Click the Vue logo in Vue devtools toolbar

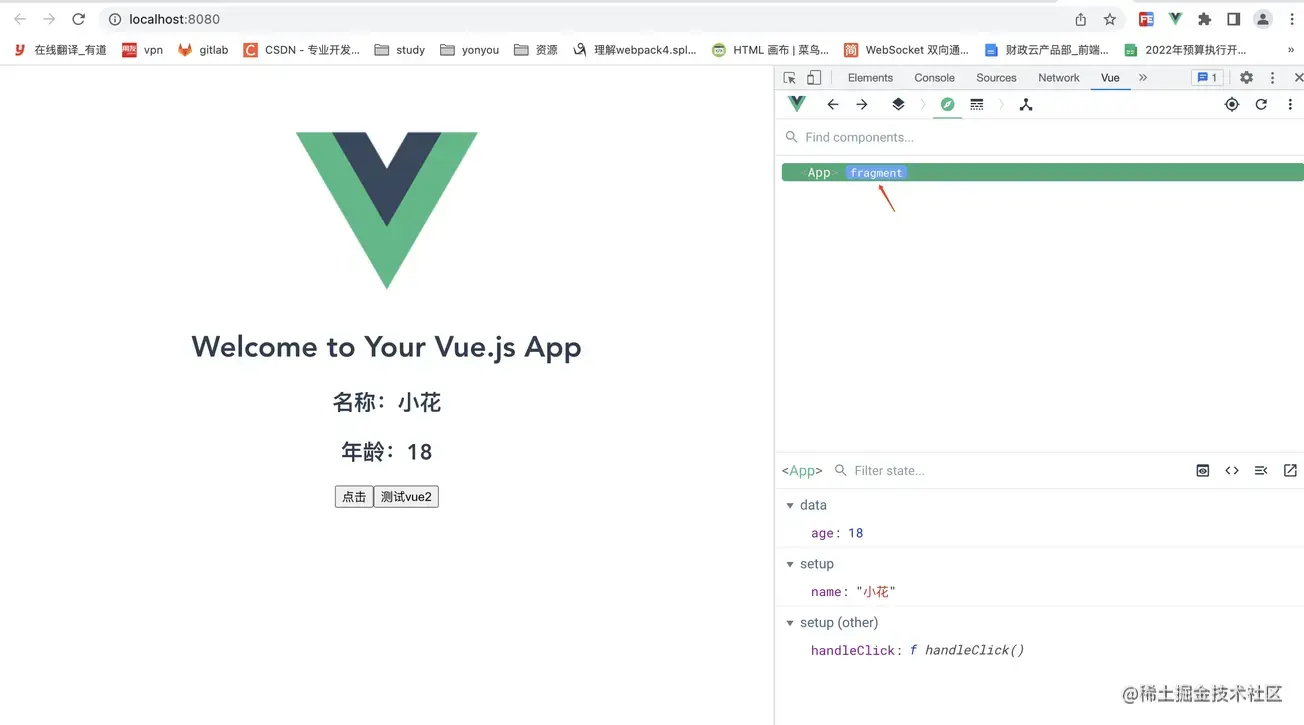[797, 104]
